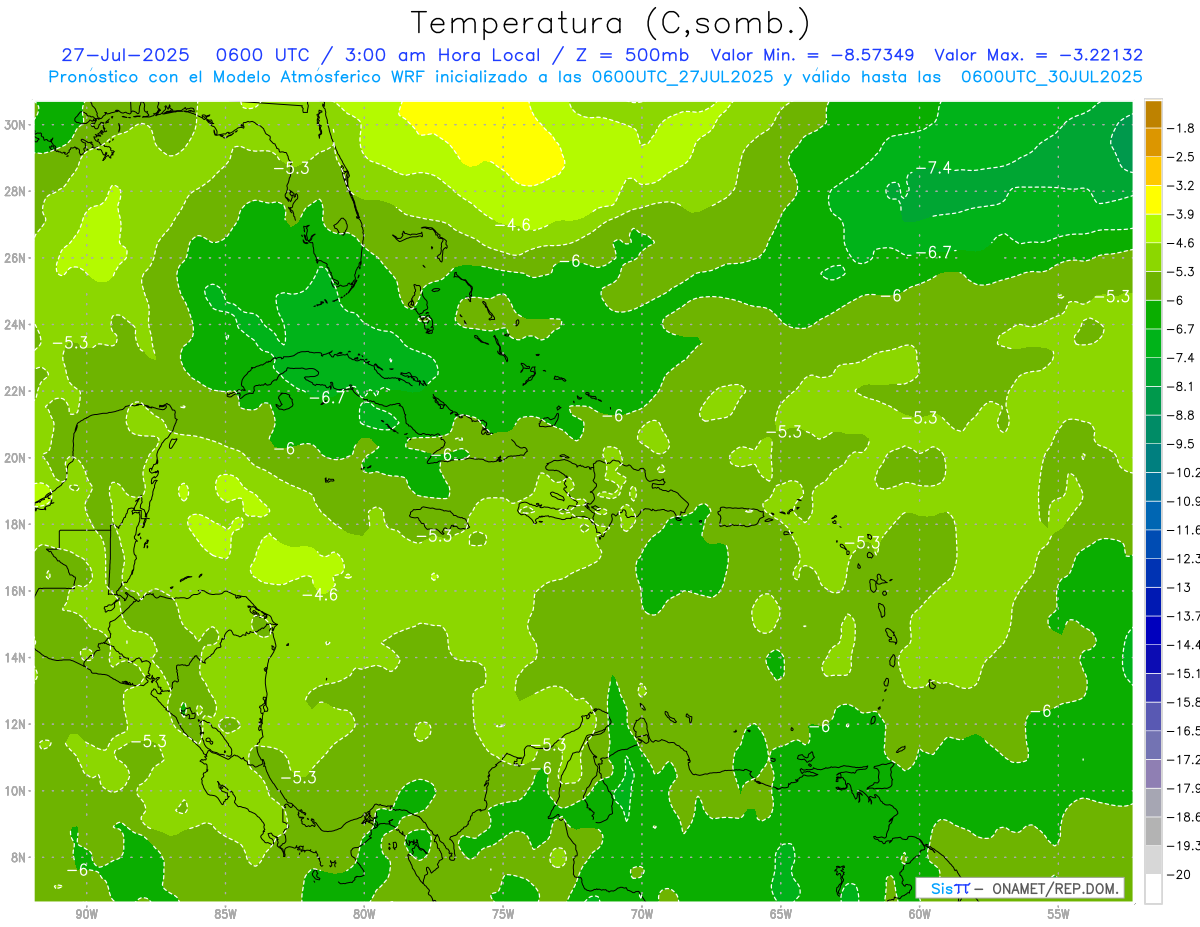Click the 80W longitude axis label
The image size is (1200, 927).
coord(364,913)
